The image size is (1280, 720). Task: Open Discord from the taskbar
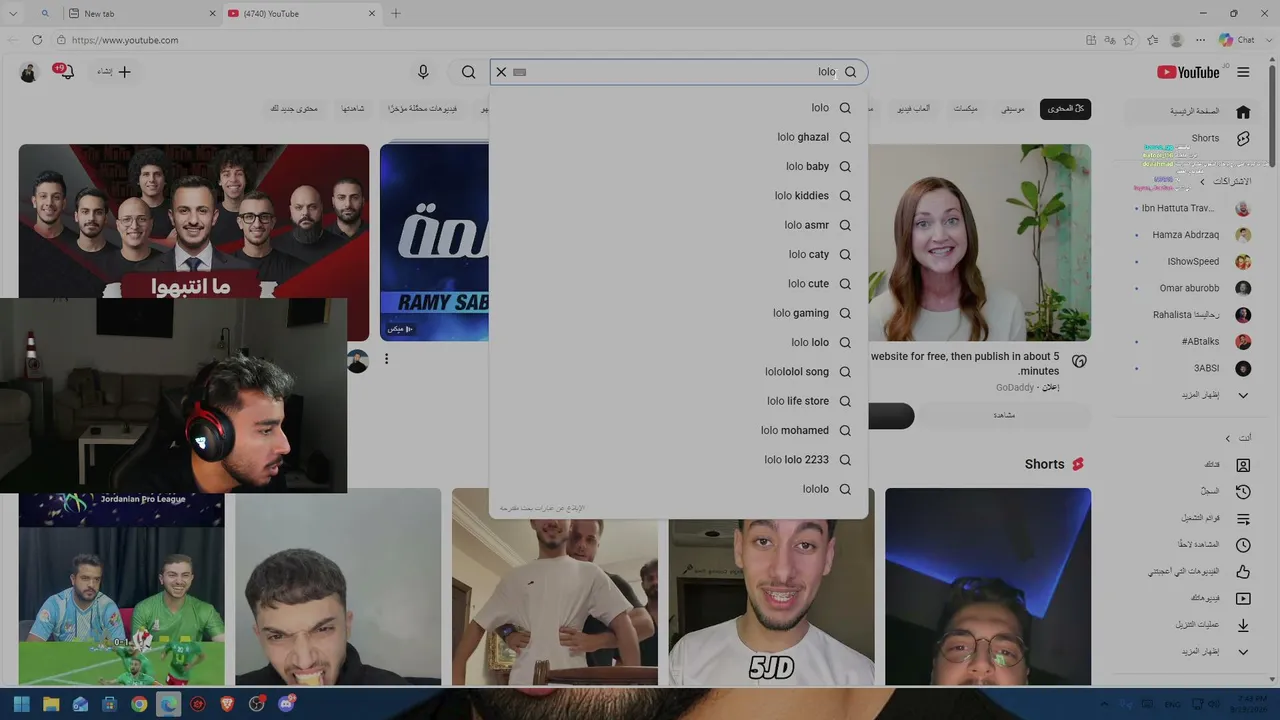point(286,704)
